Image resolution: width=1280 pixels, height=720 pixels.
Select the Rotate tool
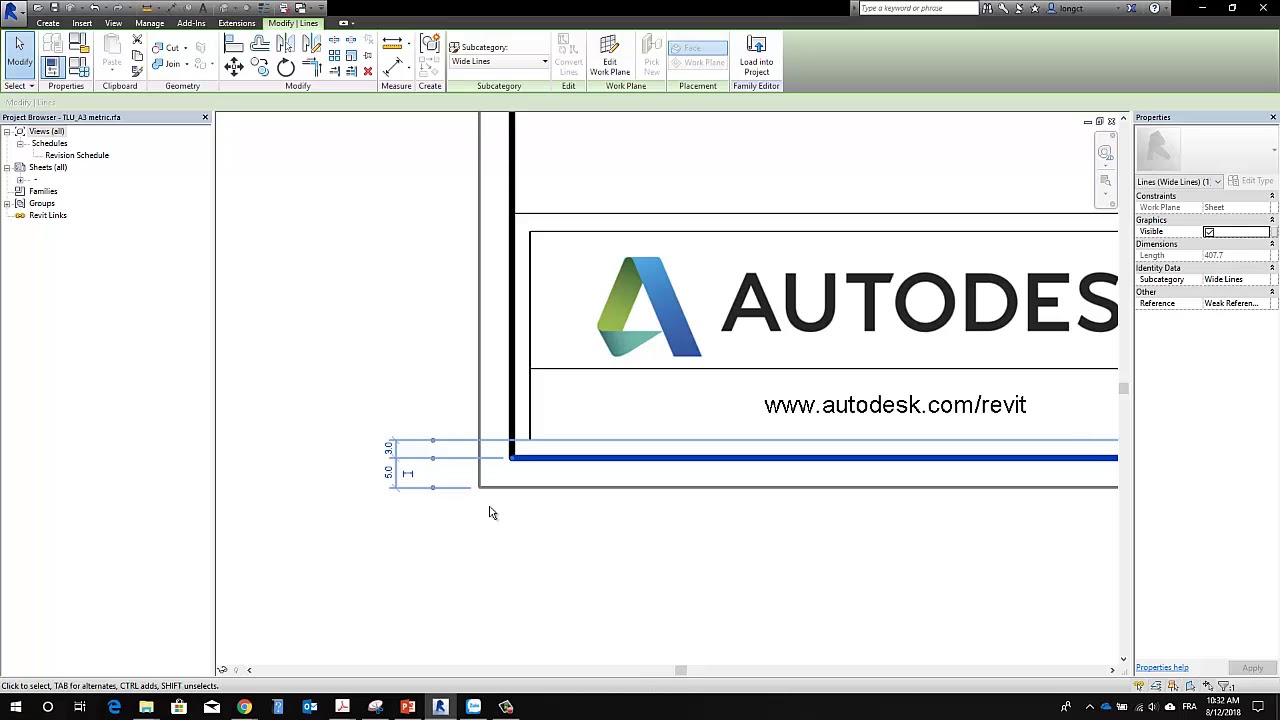click(x=285, y=67)
